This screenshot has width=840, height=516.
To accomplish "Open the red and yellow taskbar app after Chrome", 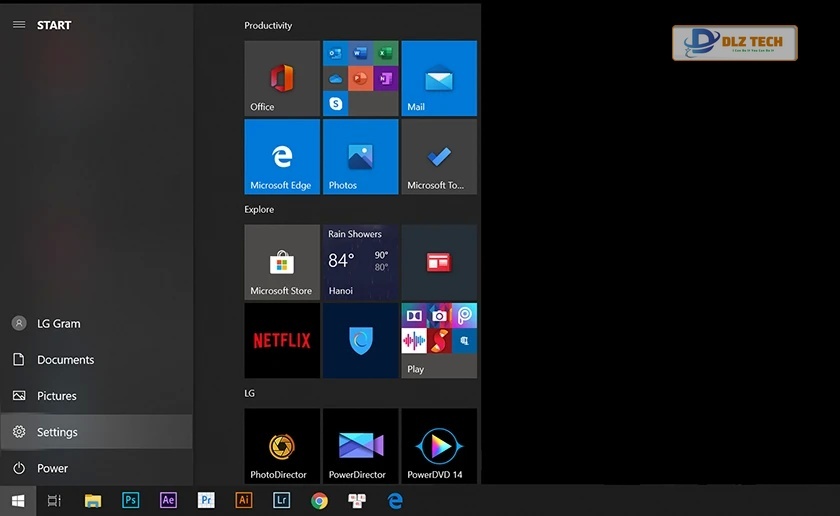I will tap(357, 500).
